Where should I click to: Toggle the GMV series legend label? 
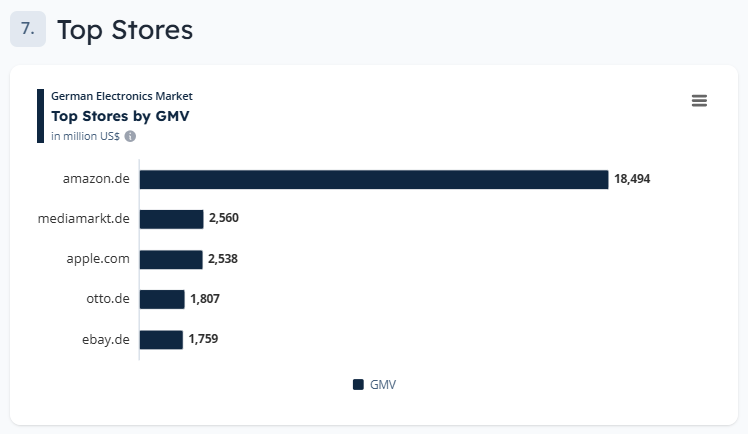tap(383, 384)
